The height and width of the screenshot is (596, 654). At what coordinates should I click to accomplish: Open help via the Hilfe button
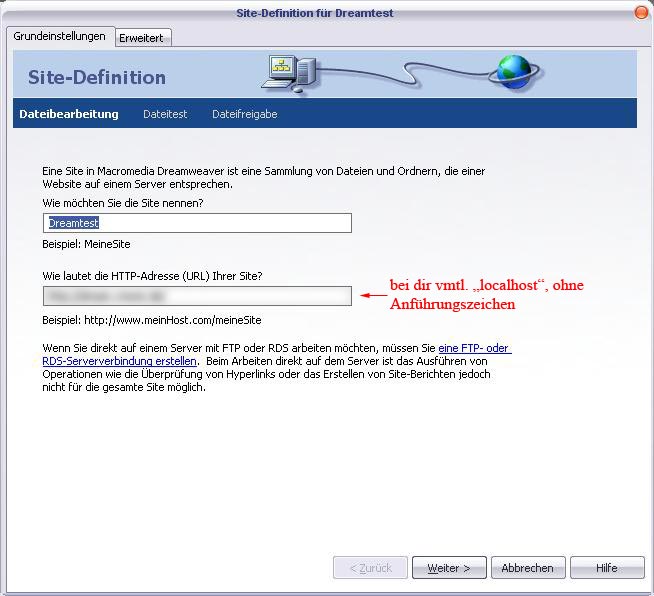(x=607, y=568)
